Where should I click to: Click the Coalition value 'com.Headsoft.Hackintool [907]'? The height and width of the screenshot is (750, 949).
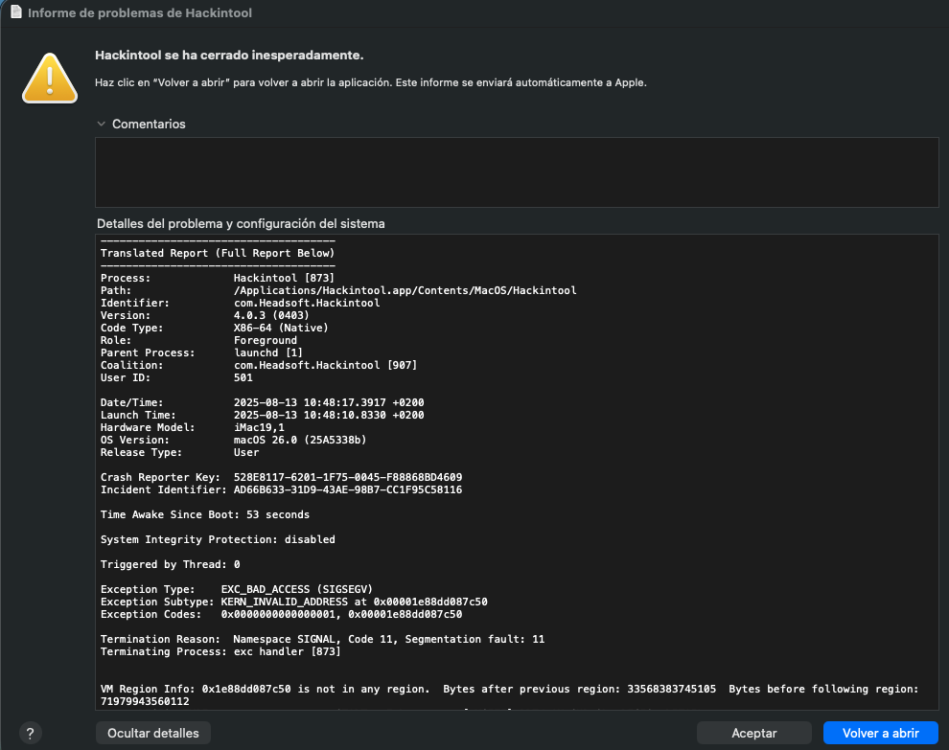pos(325,365)
